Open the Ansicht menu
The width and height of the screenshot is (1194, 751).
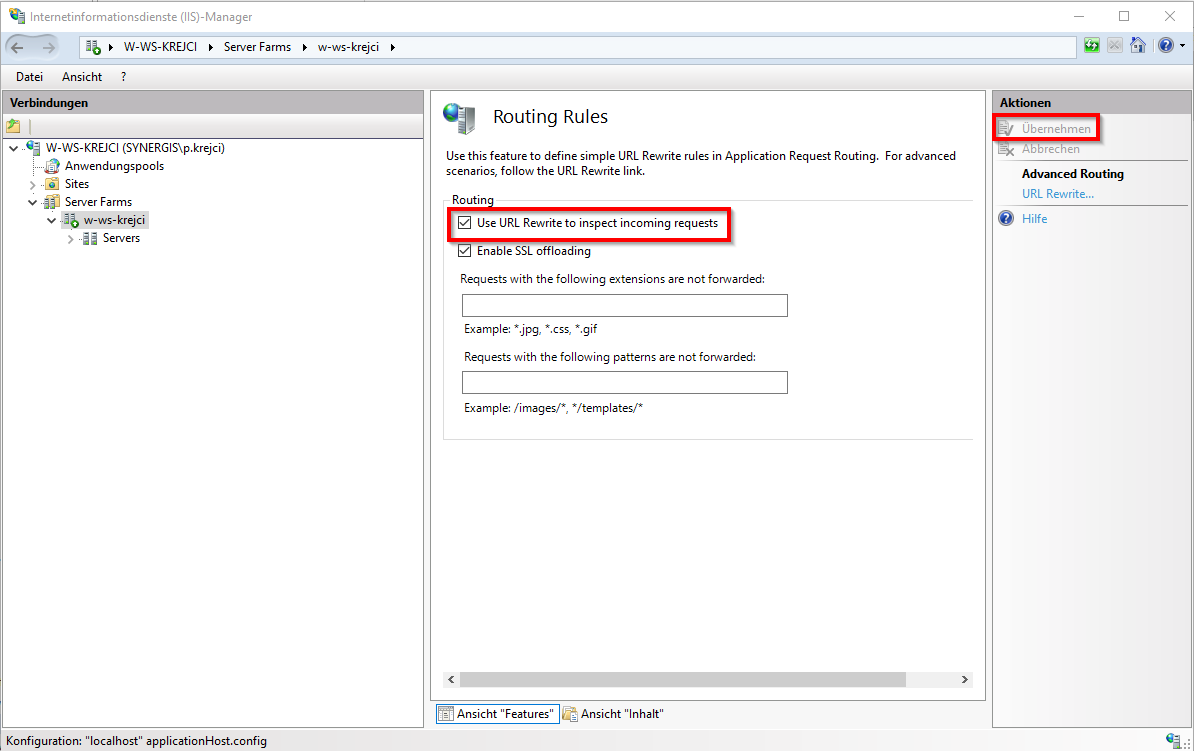[81, 76]
